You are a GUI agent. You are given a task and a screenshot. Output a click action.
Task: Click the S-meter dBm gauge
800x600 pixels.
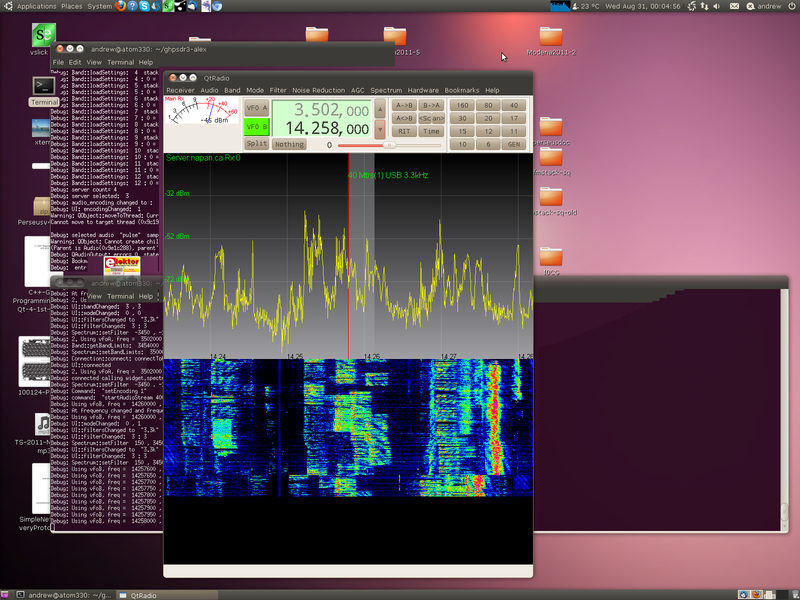pyautogui.click(x=202, y=110)
